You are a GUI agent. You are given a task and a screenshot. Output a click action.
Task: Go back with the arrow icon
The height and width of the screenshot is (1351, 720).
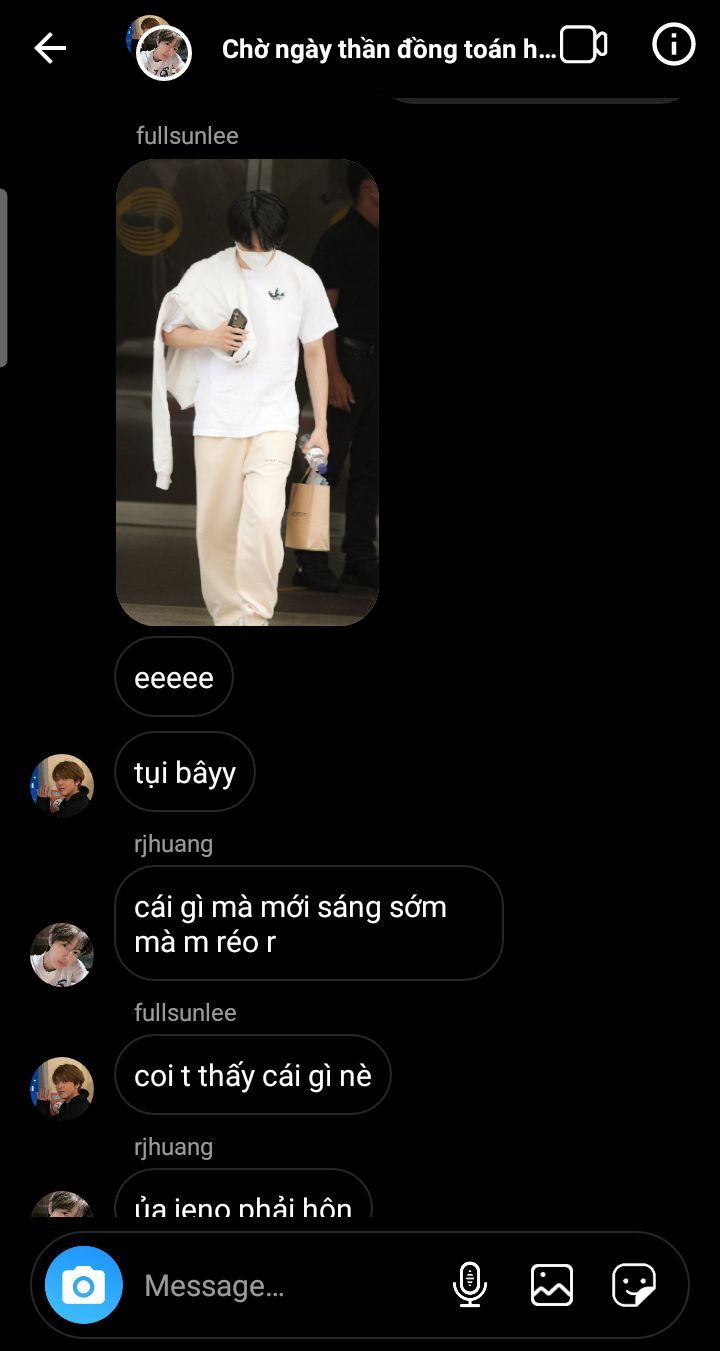pos(50,48)
